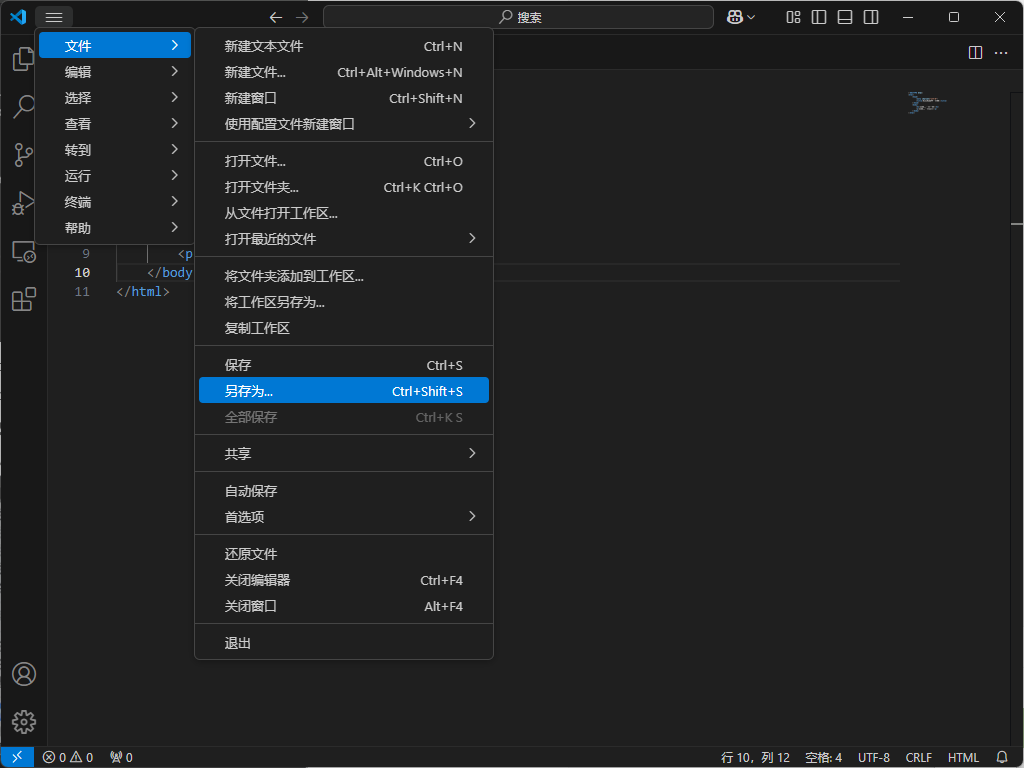Open notifications bell in status bar

point(1002,758)
